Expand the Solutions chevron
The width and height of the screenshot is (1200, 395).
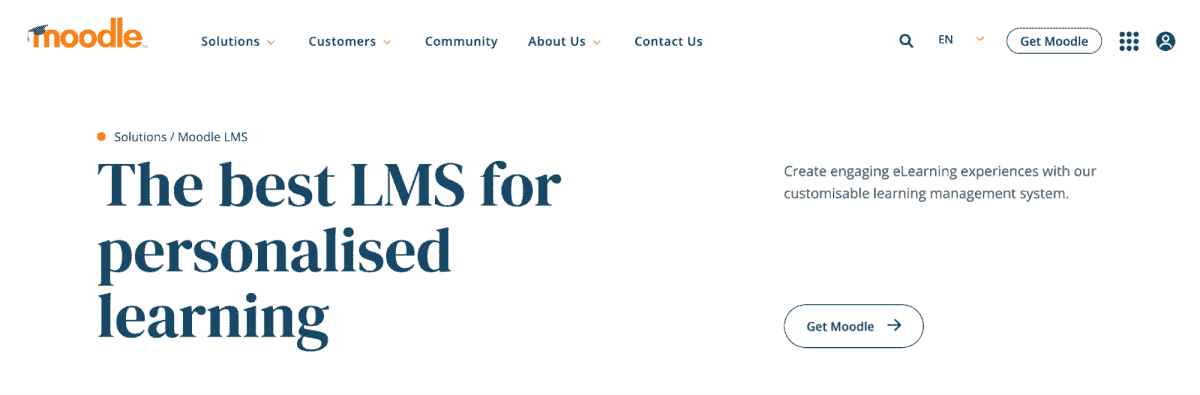tap(270, 42)
